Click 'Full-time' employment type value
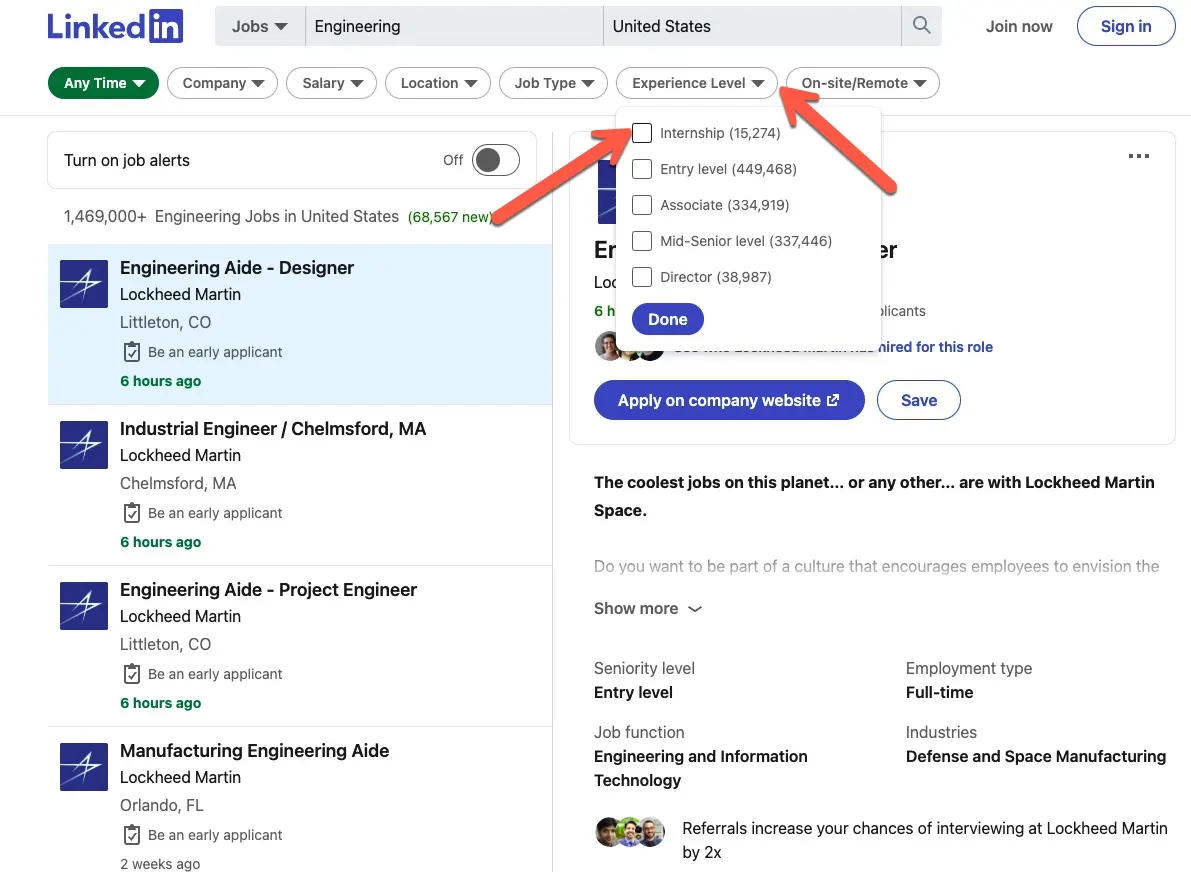This screenshot has height=872, width=1191. pos(940,693)
